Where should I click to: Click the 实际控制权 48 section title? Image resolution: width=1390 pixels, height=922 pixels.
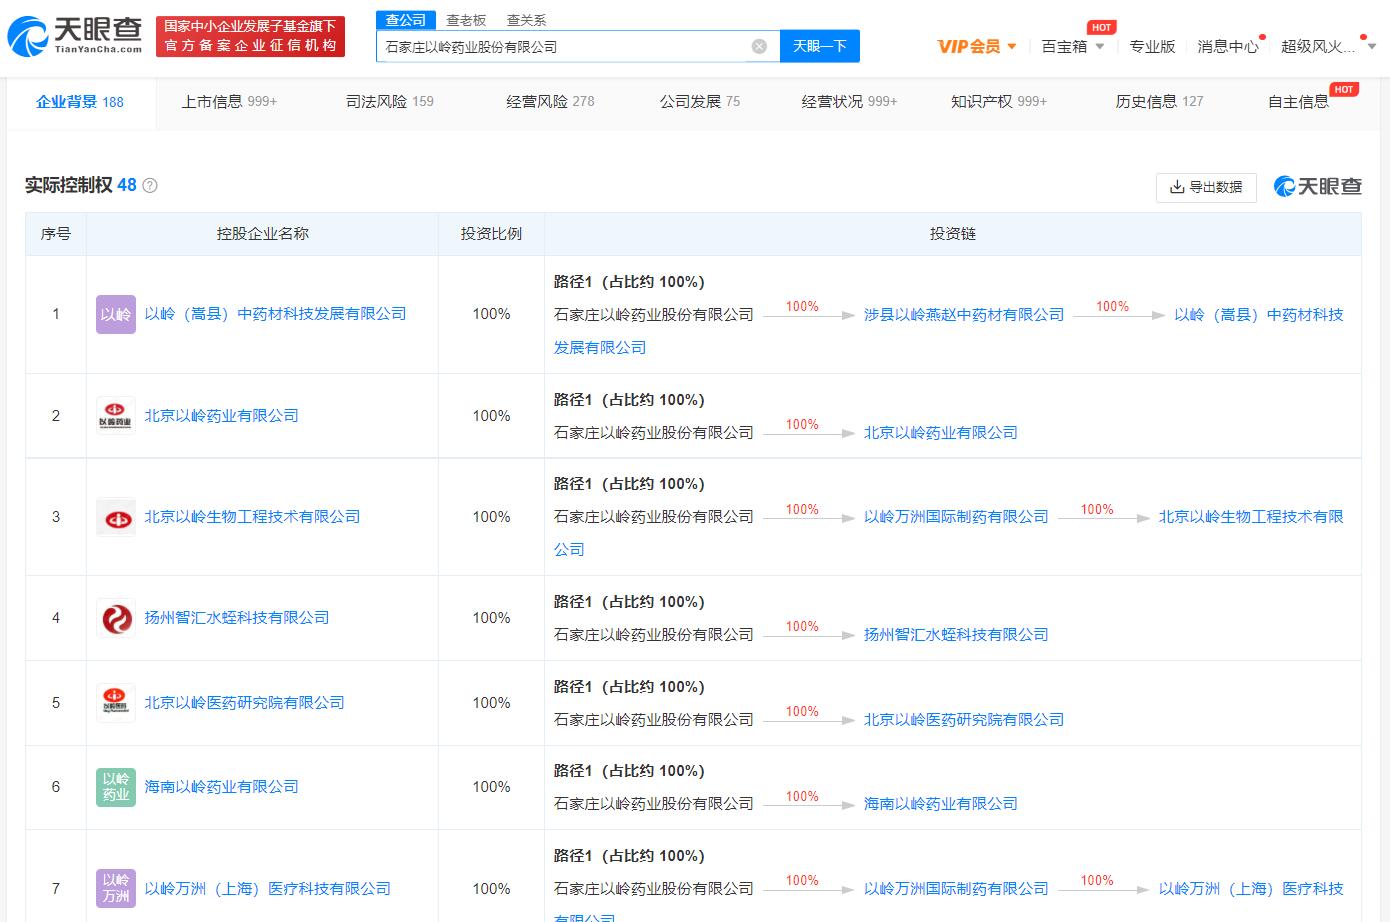81,186
